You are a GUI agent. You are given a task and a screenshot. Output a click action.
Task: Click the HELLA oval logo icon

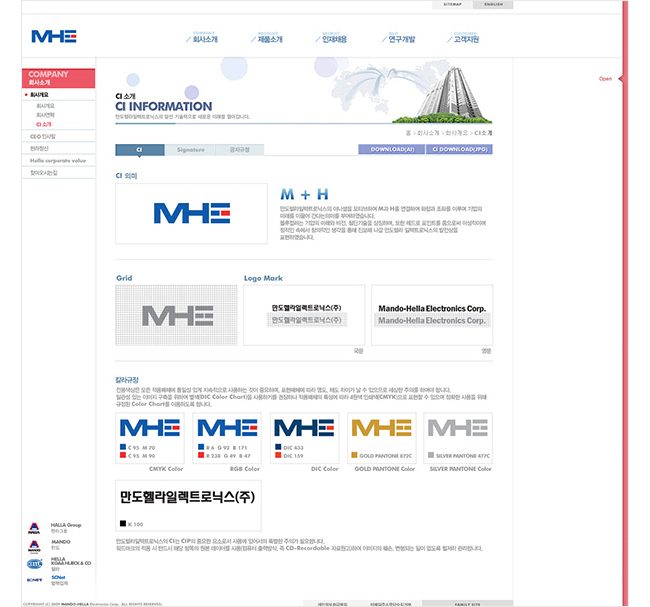[x=34, y=563]
